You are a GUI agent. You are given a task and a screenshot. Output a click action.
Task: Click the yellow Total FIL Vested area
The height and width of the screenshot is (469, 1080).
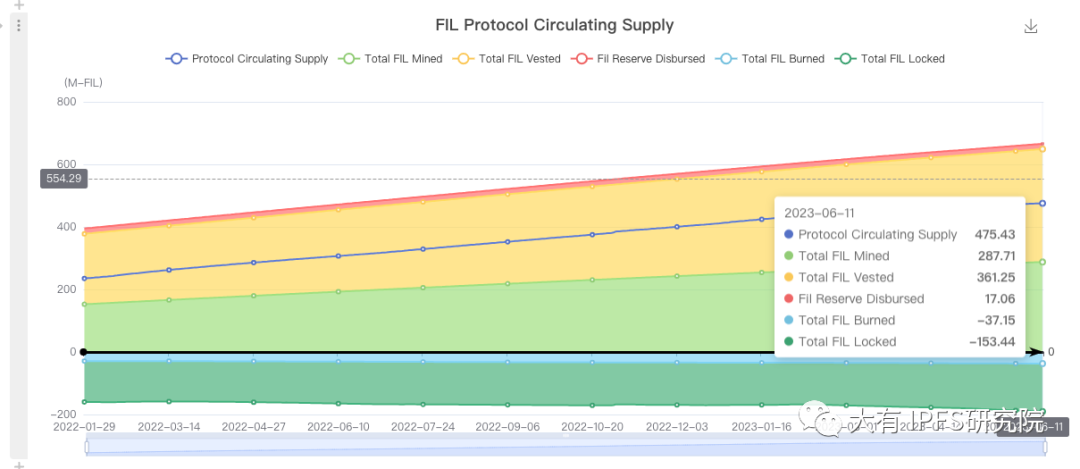click(400, 250)
